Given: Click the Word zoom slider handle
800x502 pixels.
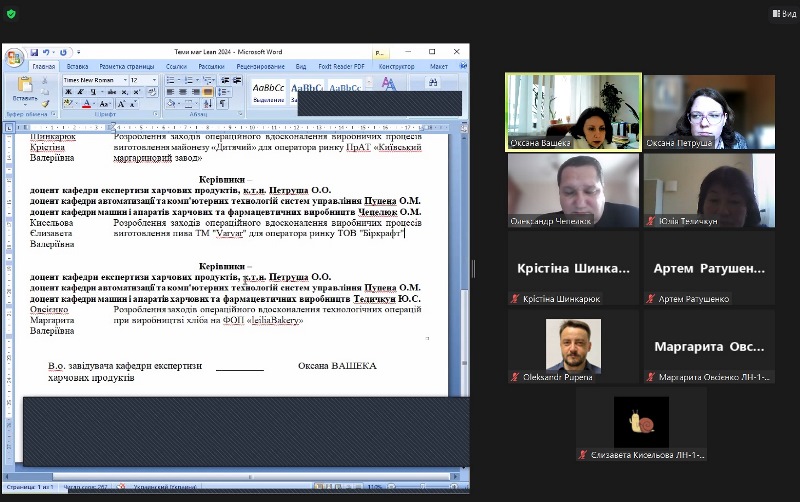Looking at the screenshot, I should click(423, 487).
